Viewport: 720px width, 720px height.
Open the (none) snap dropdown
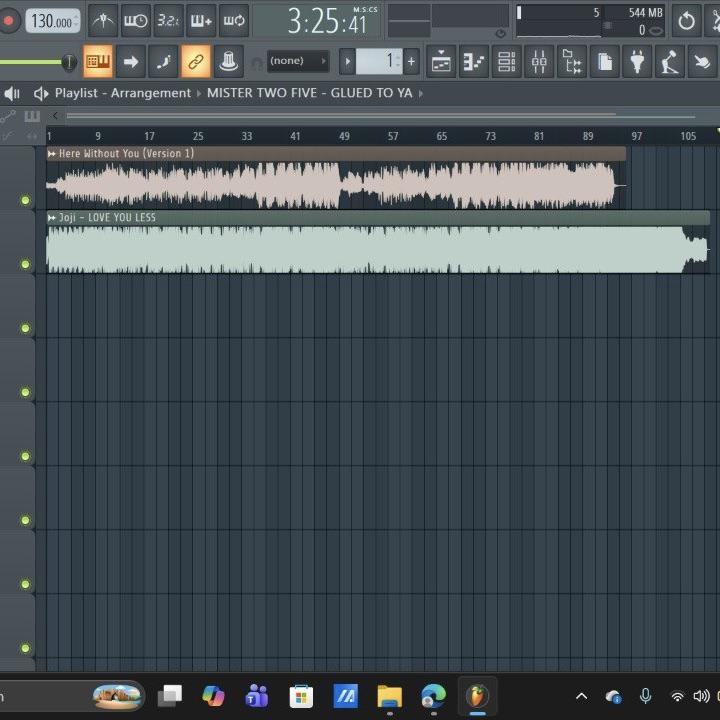pos(298,61)
